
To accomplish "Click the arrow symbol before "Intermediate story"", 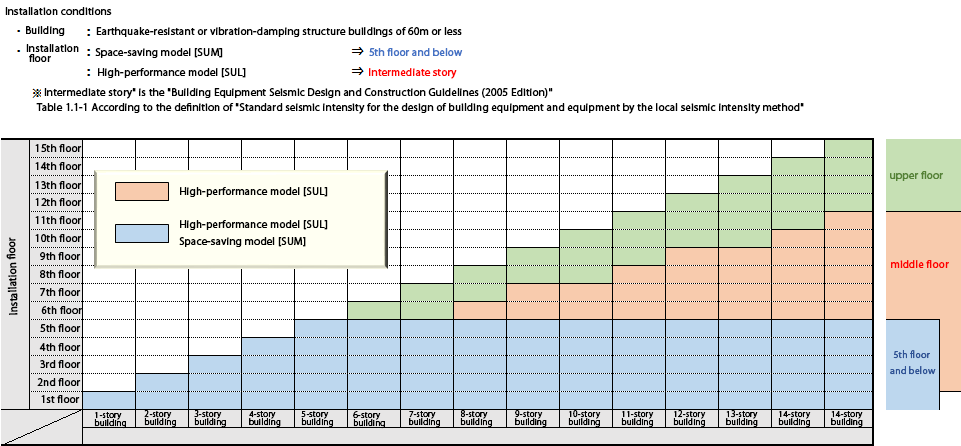I will pyautogui.click(x=357, y=72).
